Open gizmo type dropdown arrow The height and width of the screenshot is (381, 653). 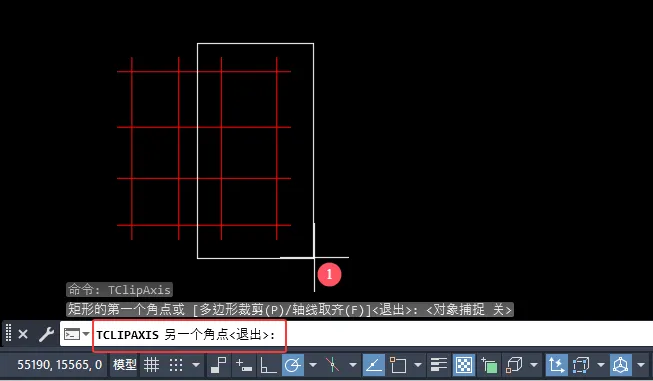point(641,365)
